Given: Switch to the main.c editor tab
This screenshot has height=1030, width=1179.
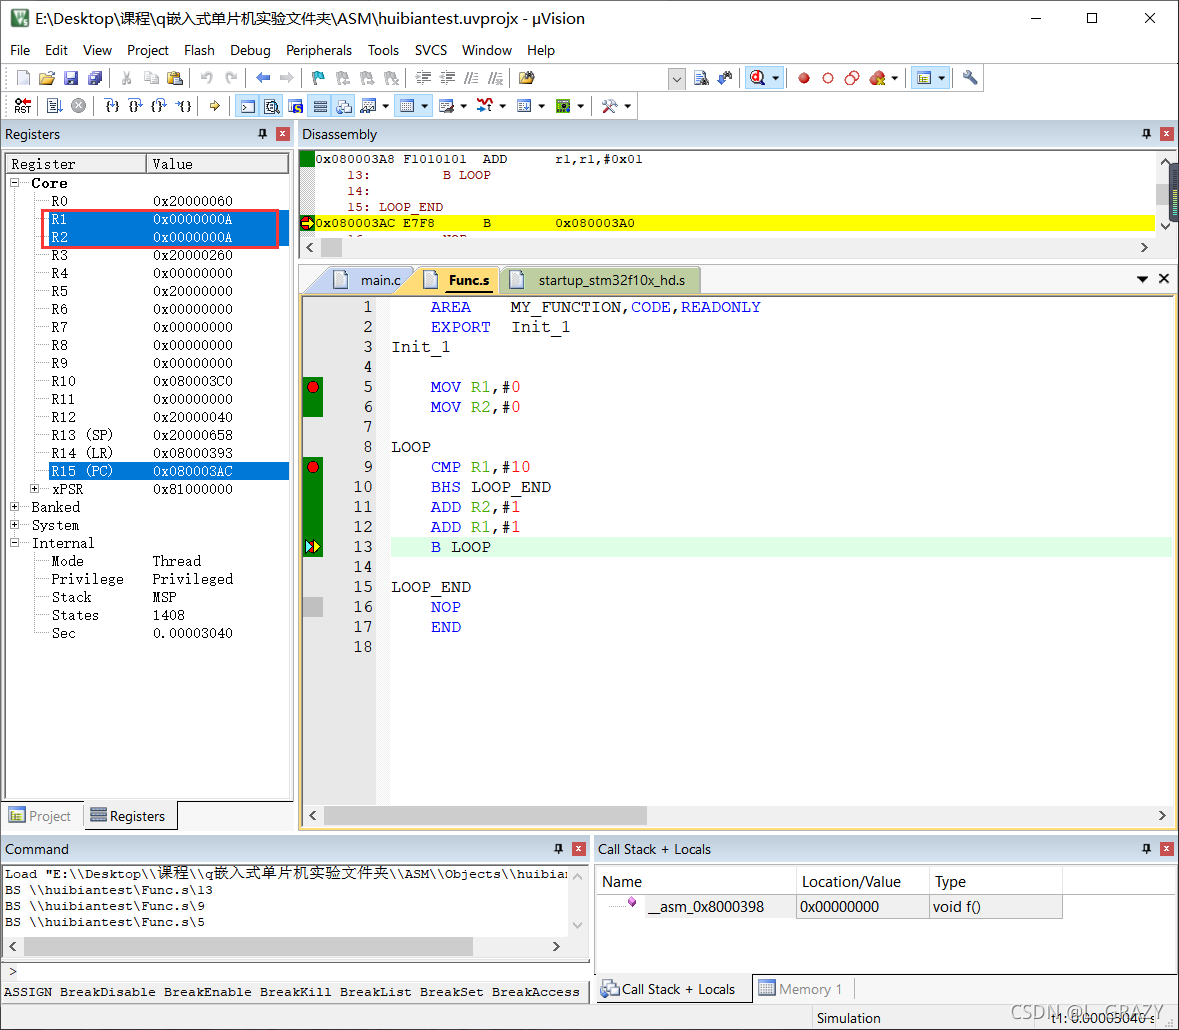Looking at the screenshot, I should click(368, 280).
